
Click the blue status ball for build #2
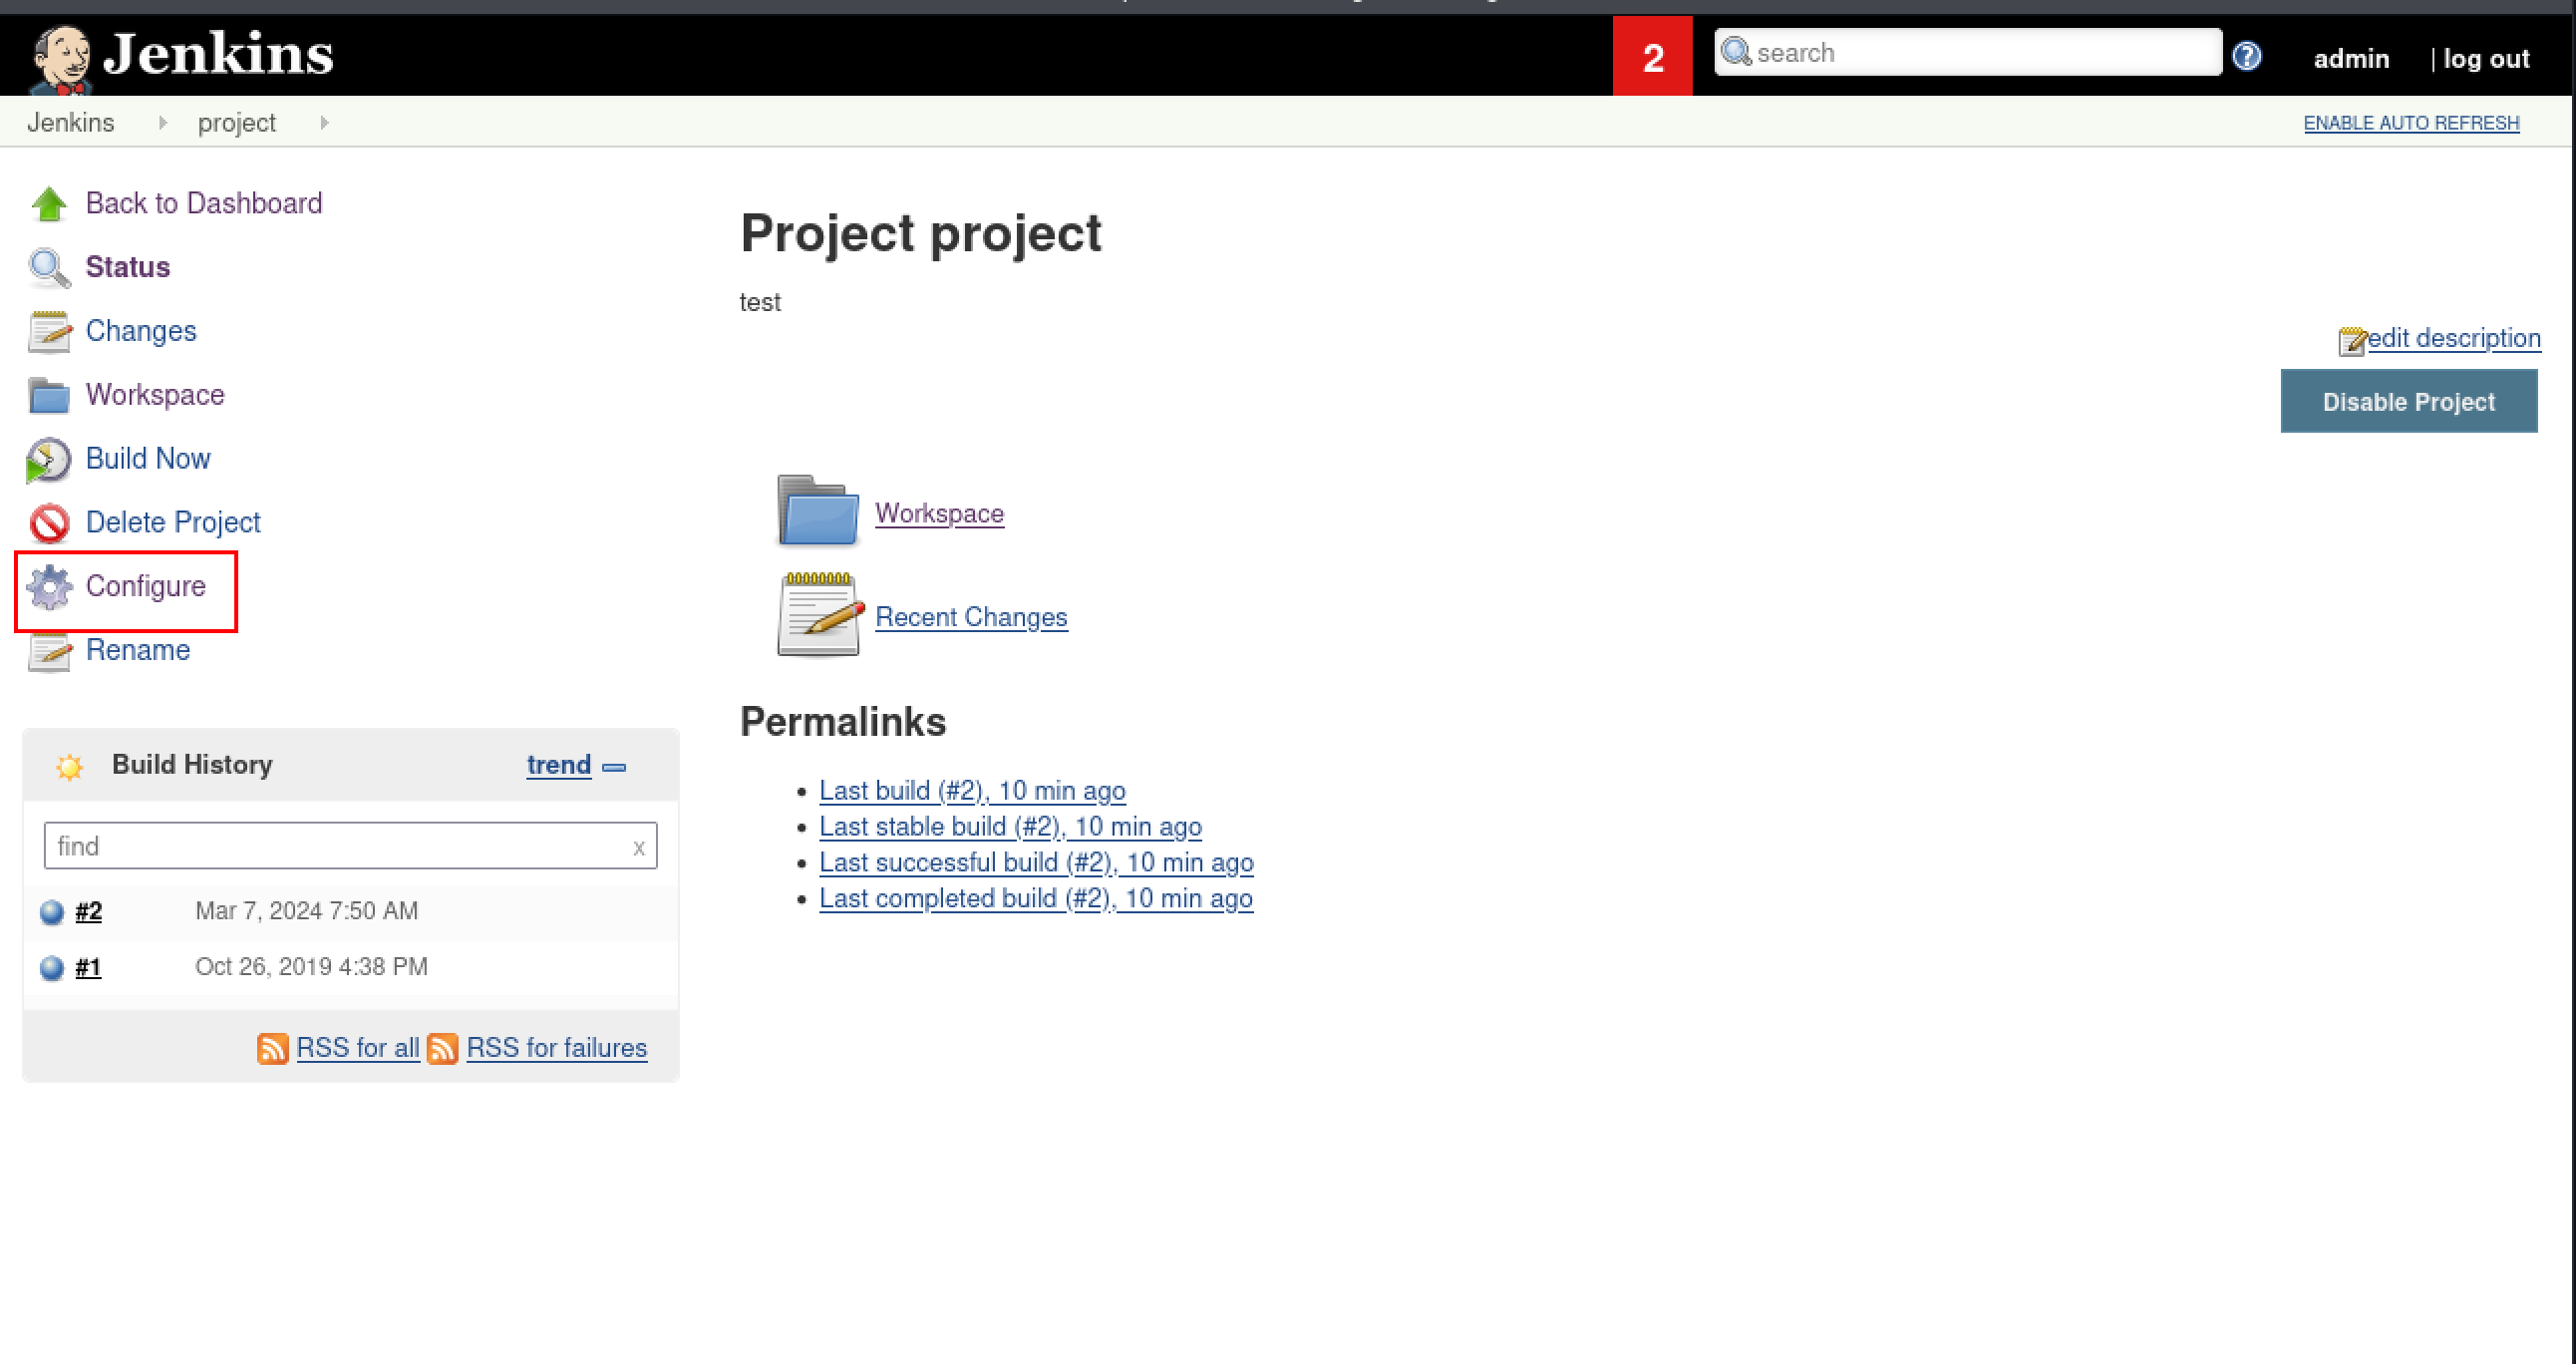[x=52, y=912]
